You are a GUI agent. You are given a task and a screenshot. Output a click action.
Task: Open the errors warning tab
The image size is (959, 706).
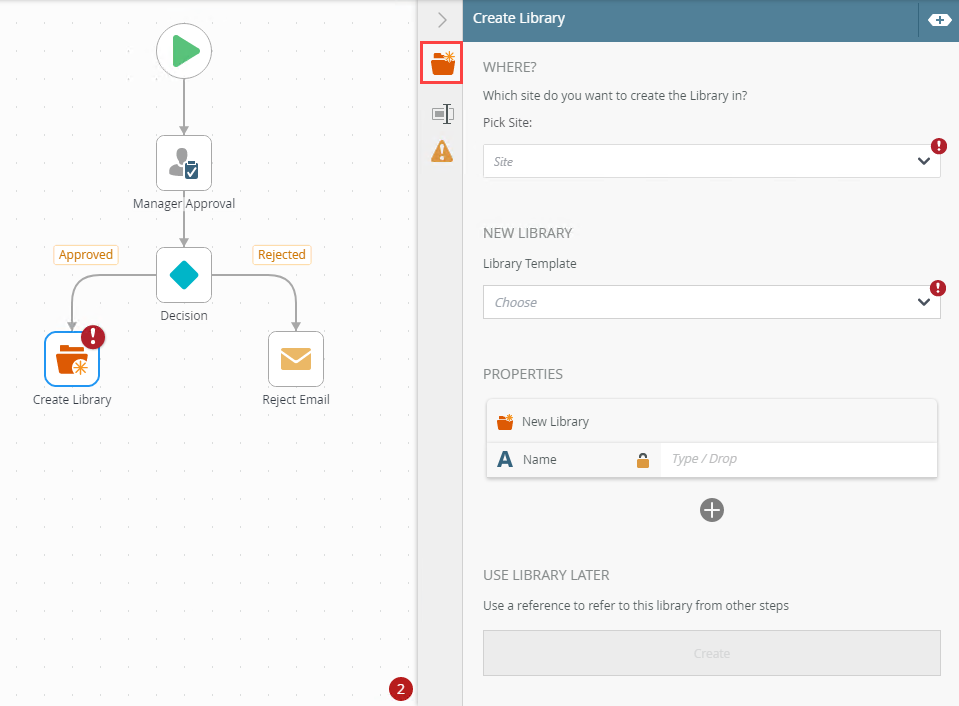pyautogui.click(x=442, y=151)
